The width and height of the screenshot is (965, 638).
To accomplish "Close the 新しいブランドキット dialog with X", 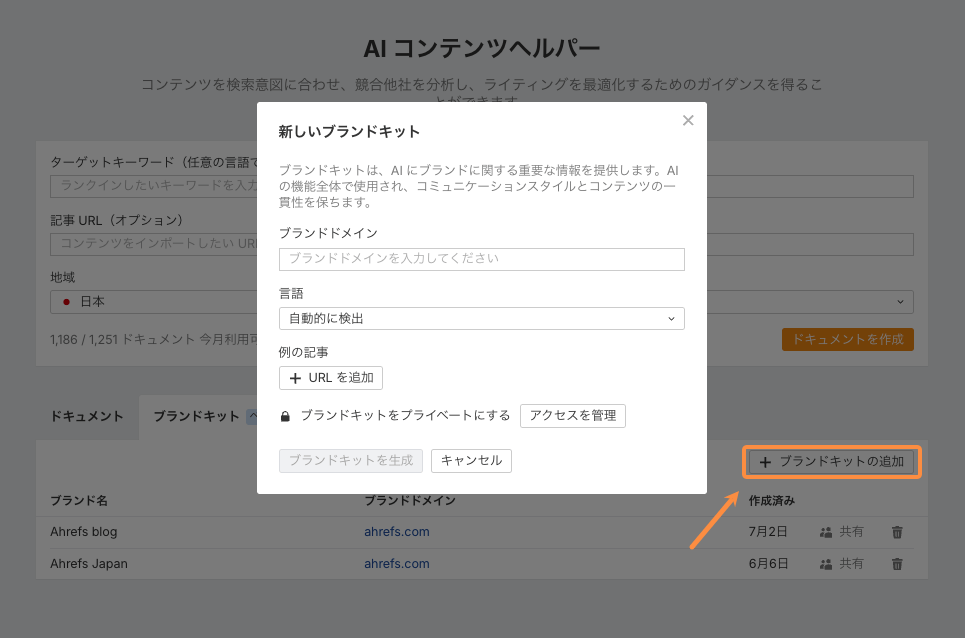I will (688, 121).
